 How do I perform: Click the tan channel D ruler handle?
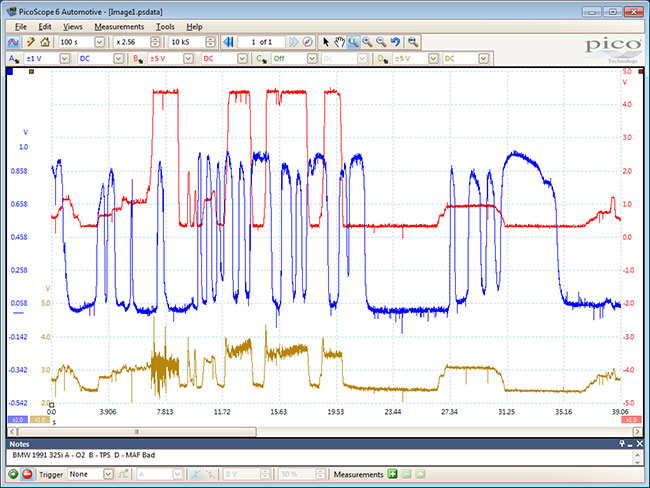point(31,71)
